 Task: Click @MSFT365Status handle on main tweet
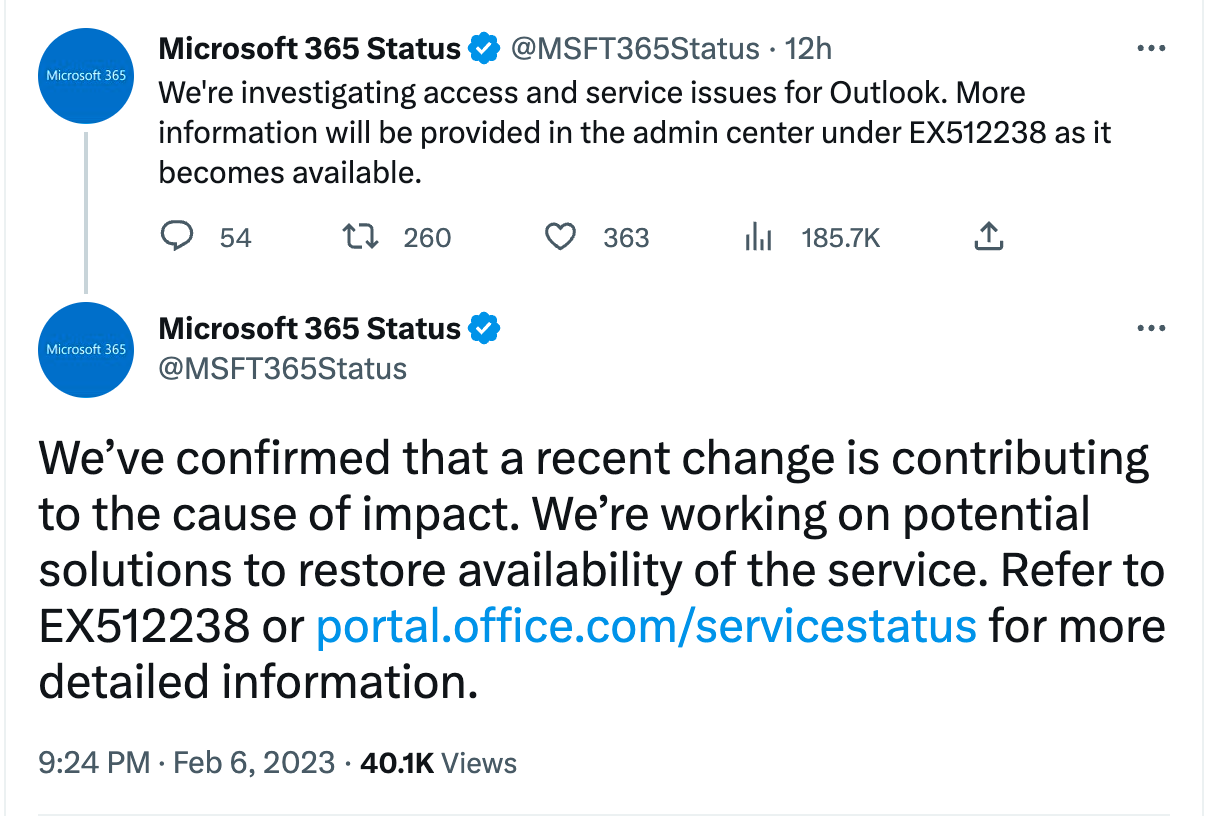283,368
